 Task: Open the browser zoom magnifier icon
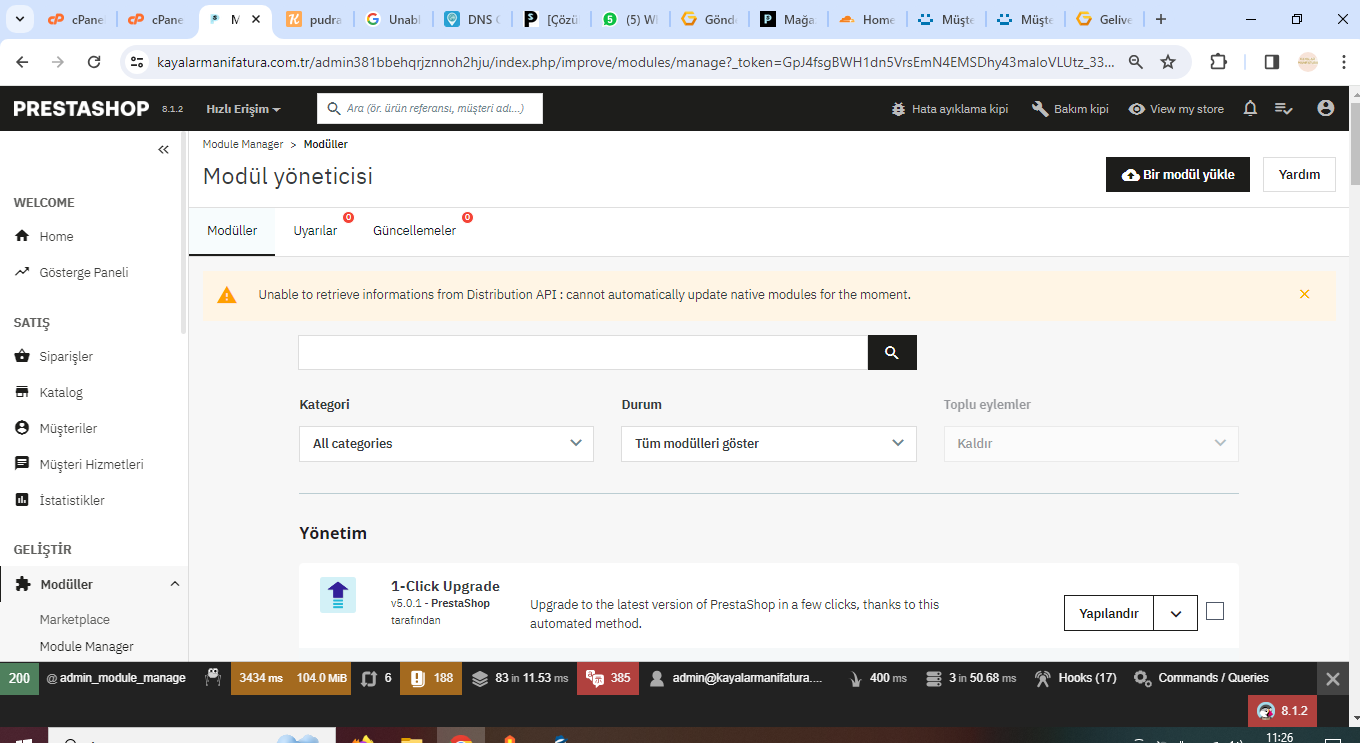pos(1136,62)
